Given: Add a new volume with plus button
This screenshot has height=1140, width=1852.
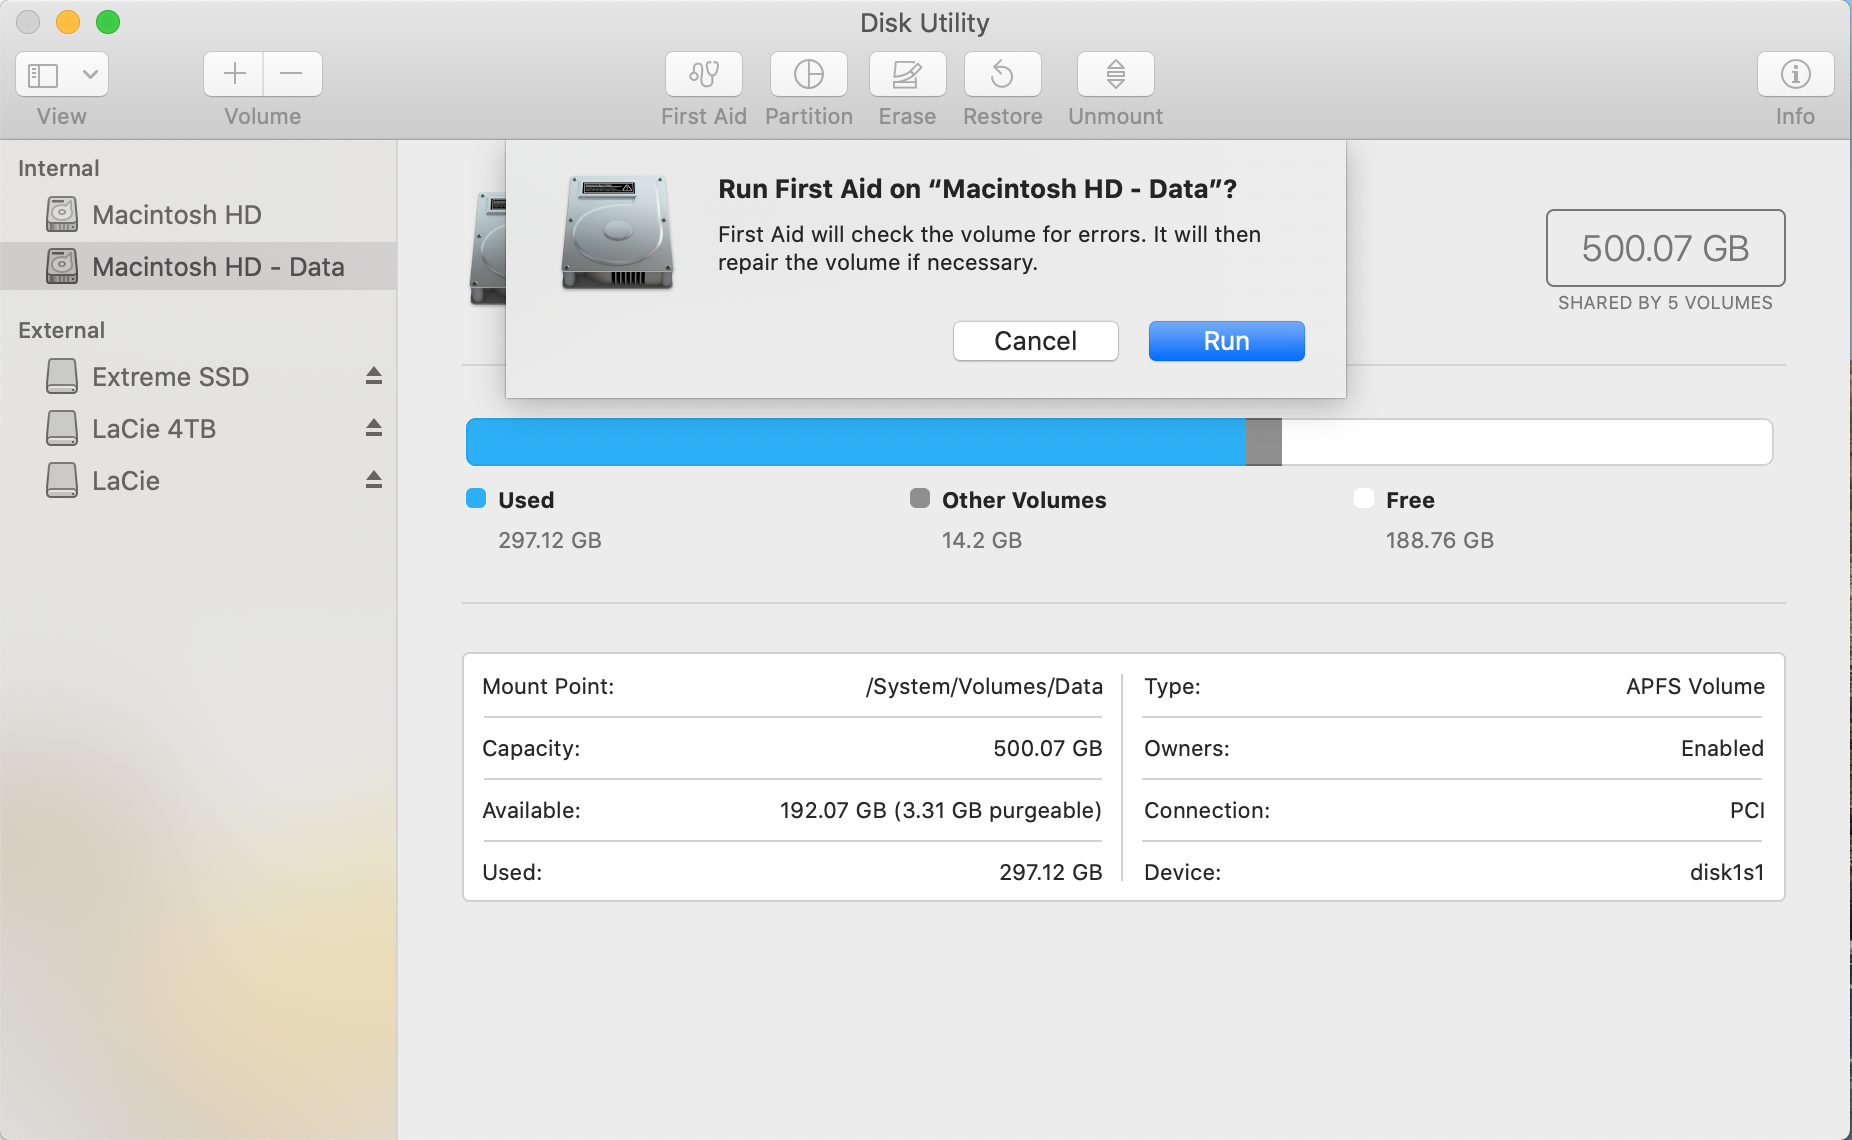Looking at the screenshot, I should coord(234,75).
